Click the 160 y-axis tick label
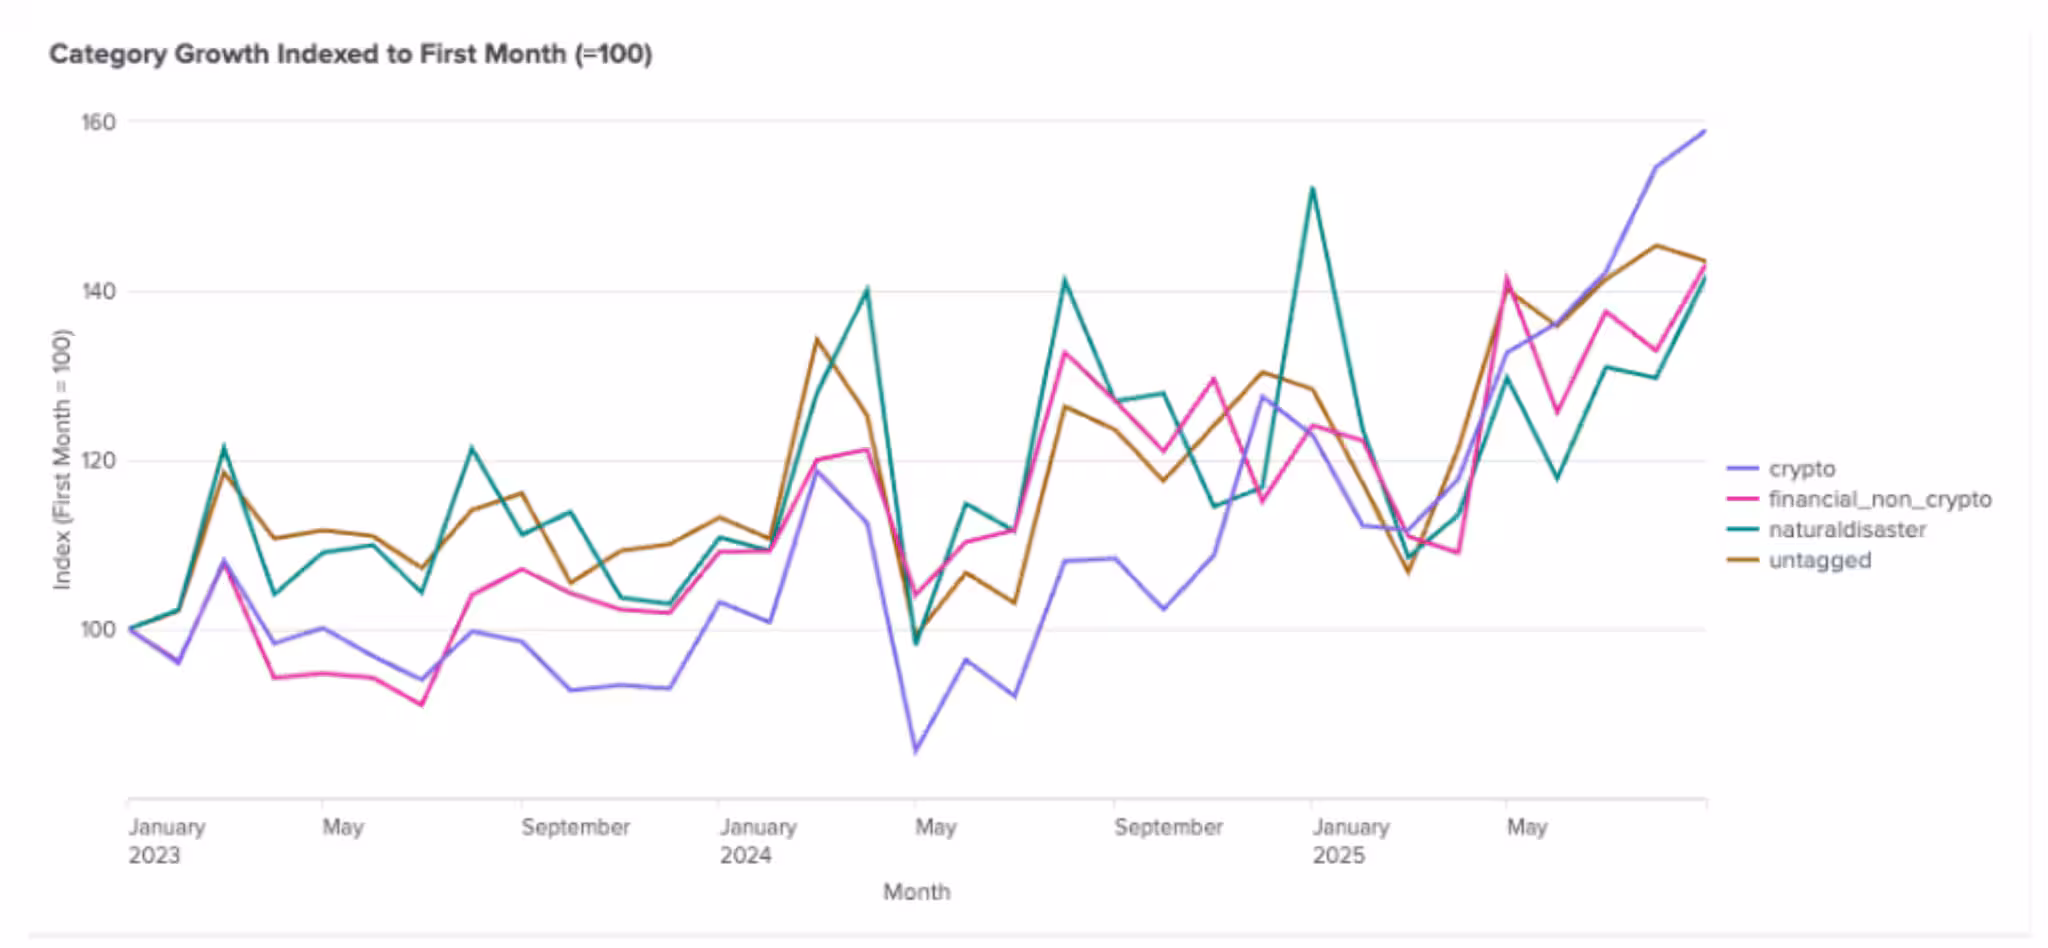The image size is (2048, 948). 98,122
